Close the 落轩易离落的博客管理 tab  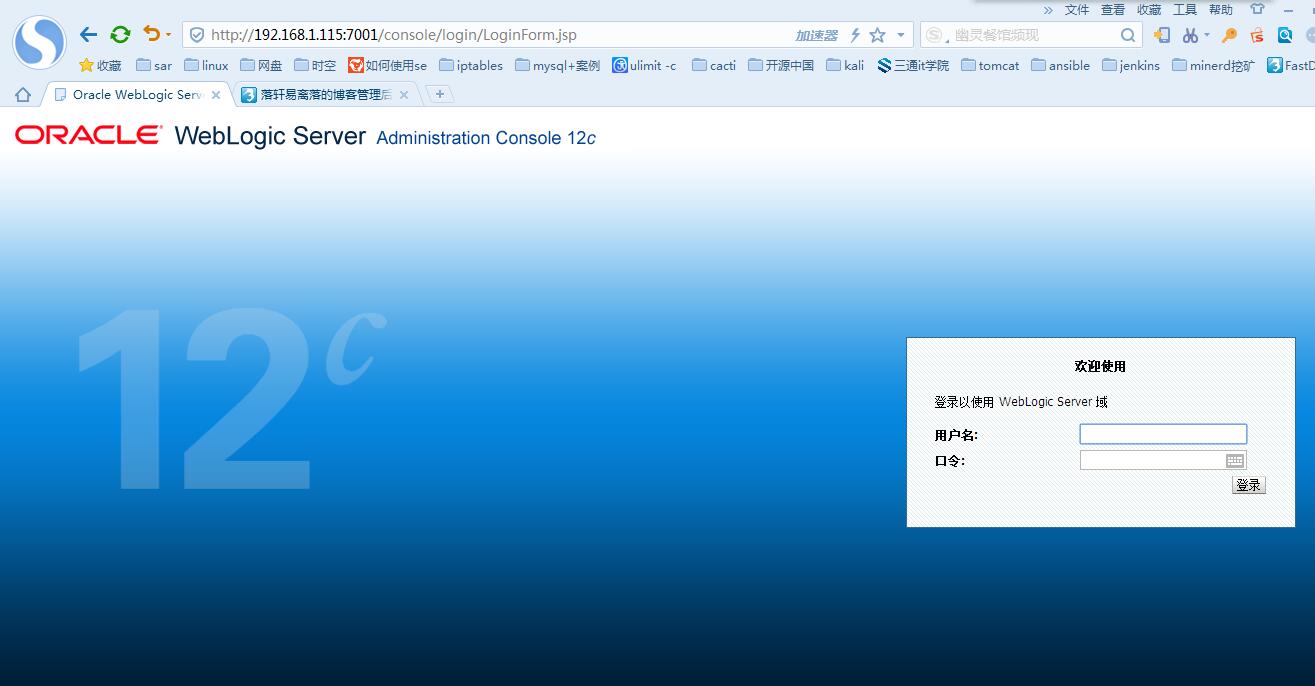(404, 95)
